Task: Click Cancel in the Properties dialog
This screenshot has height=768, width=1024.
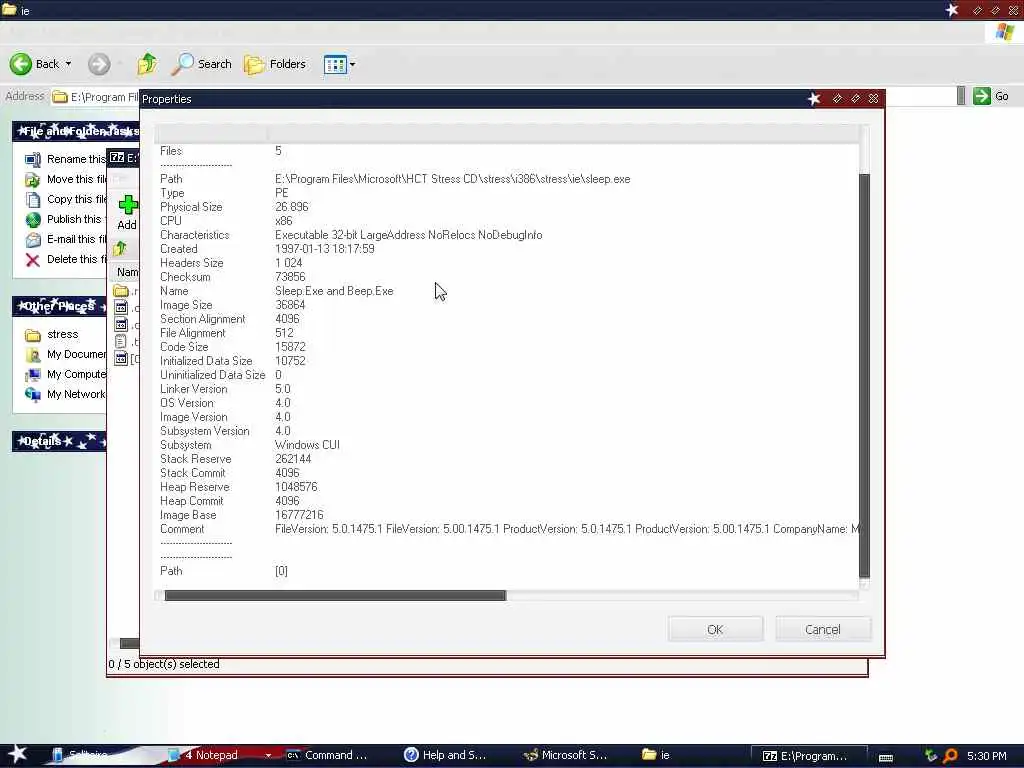Action: point(822,629)
